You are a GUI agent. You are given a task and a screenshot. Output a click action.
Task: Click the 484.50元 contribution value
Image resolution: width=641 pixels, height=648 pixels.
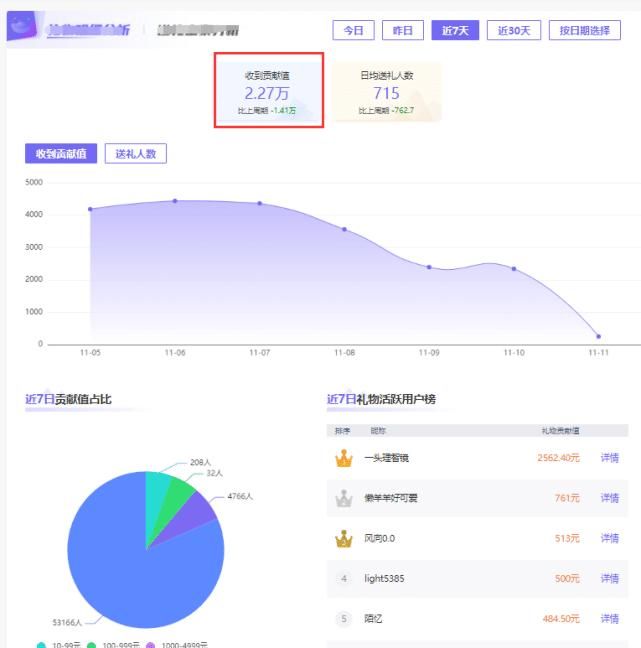pos(561,619)
